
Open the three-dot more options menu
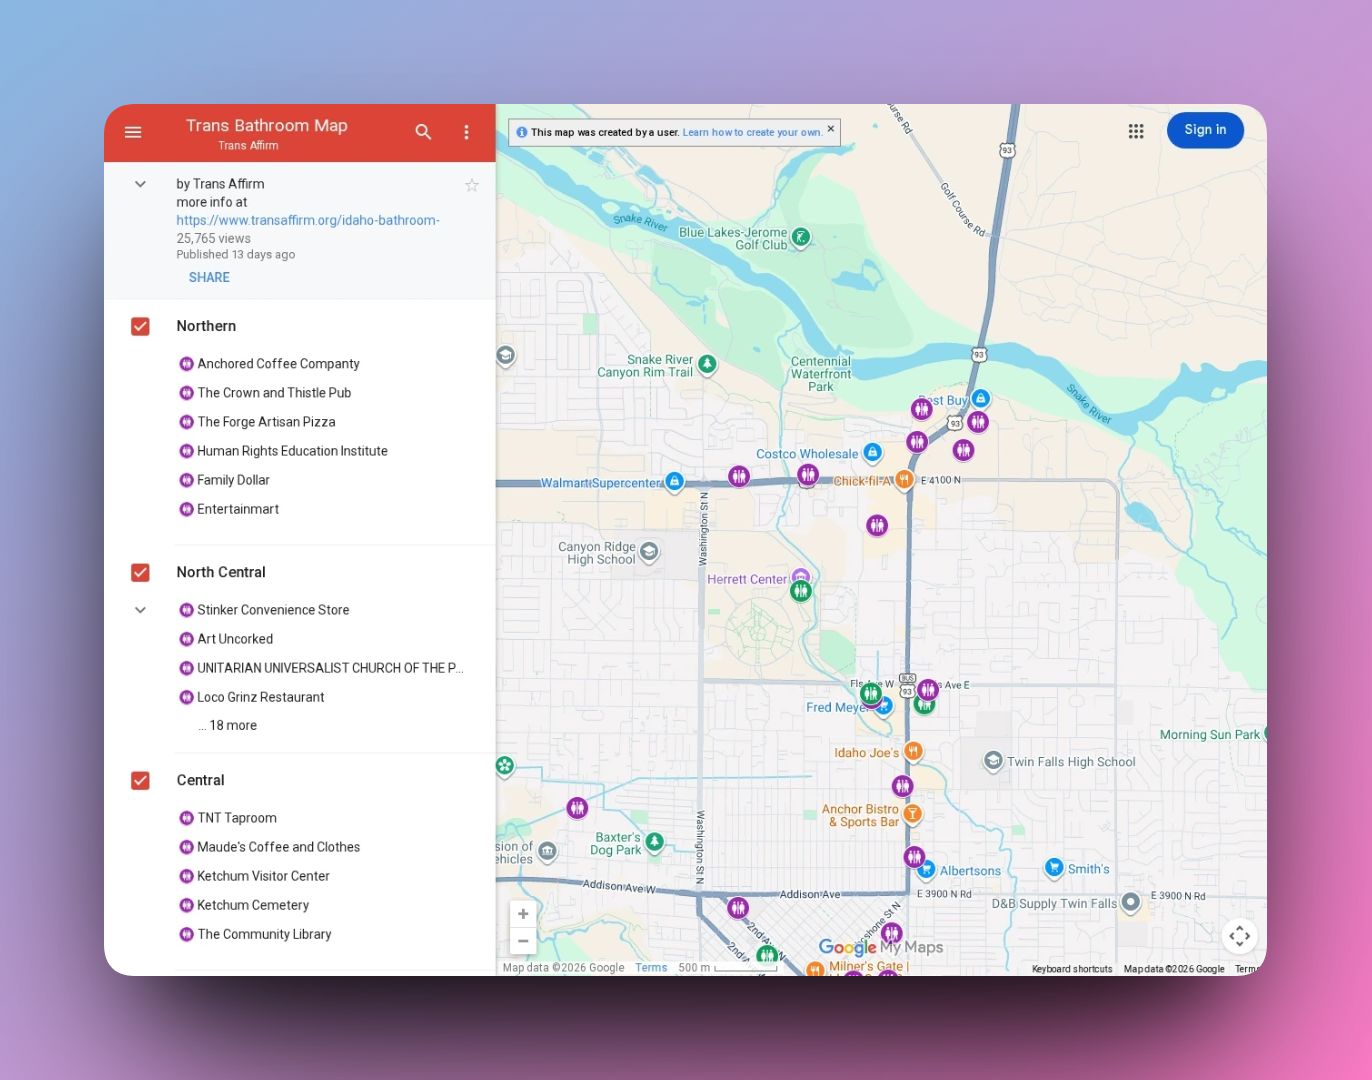466,132
